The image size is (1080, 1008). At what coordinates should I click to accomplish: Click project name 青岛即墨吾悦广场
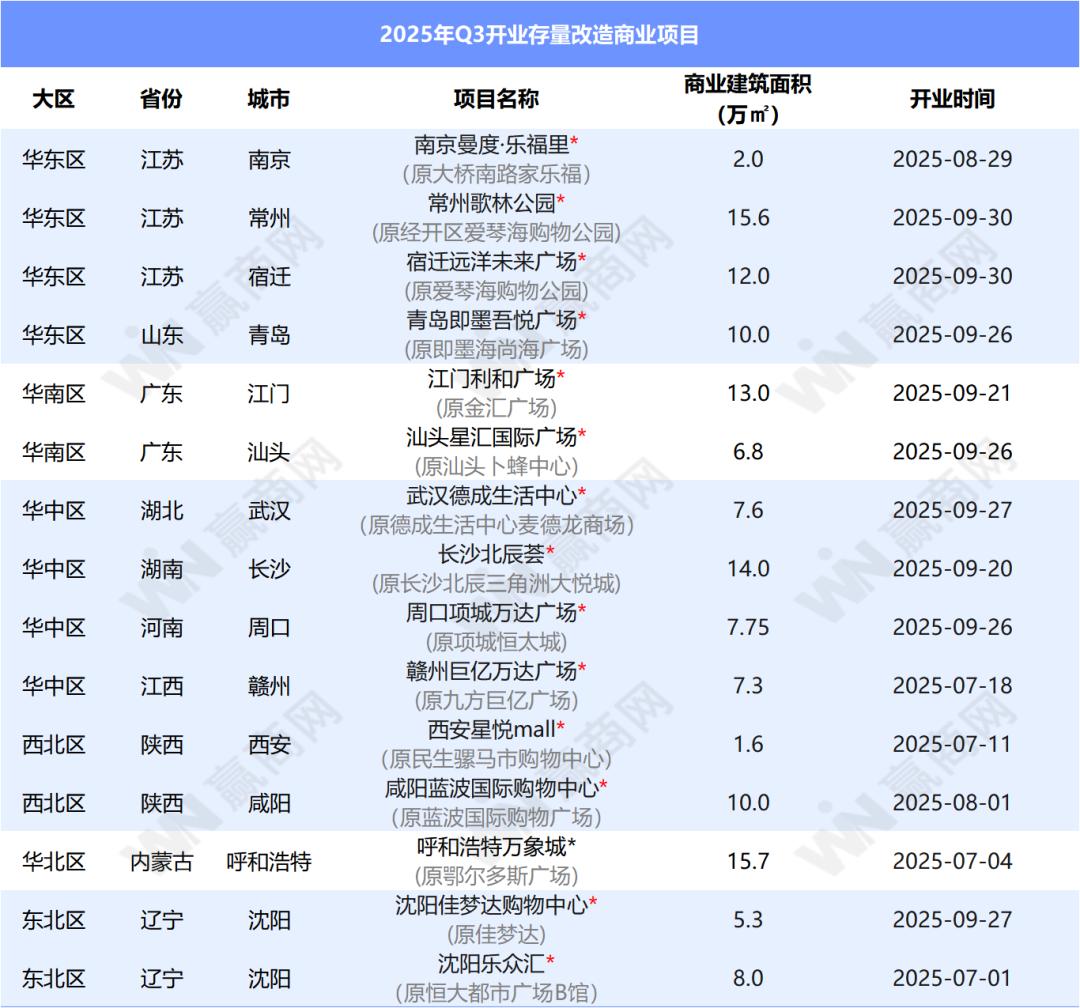click(x=491, y=320)
